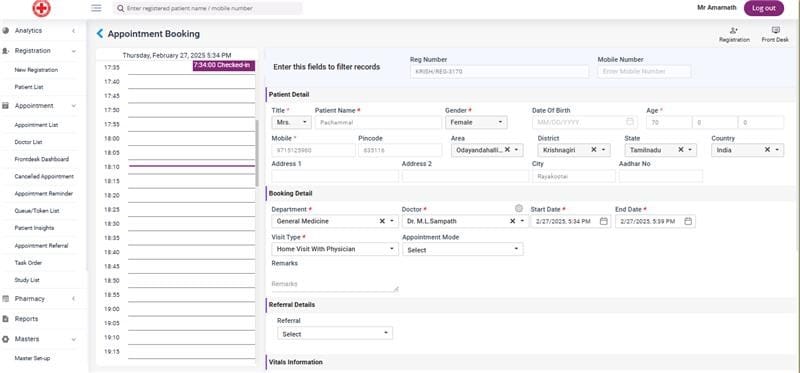This screenshot has width=800, height=373.
Task: Click the search magnifier icon
Action: [x=120, y=8]
